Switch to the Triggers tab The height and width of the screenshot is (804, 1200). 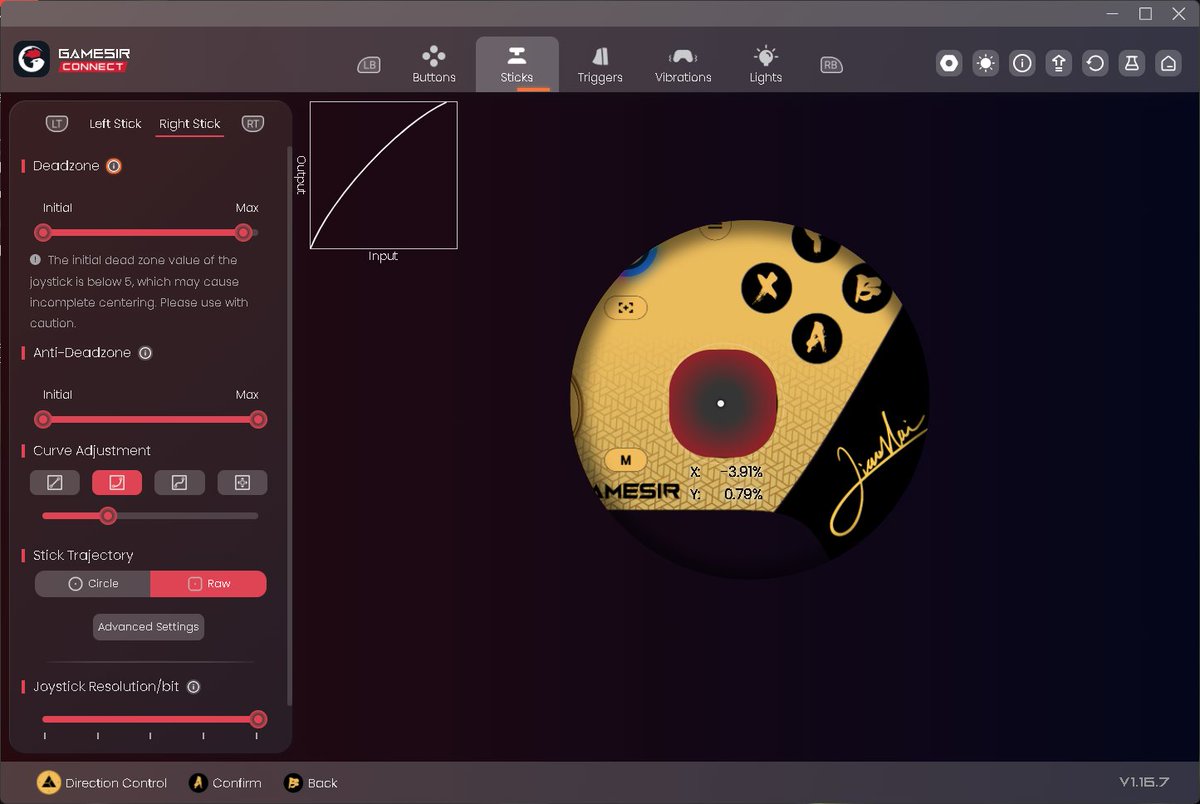[x=600, y=65]
